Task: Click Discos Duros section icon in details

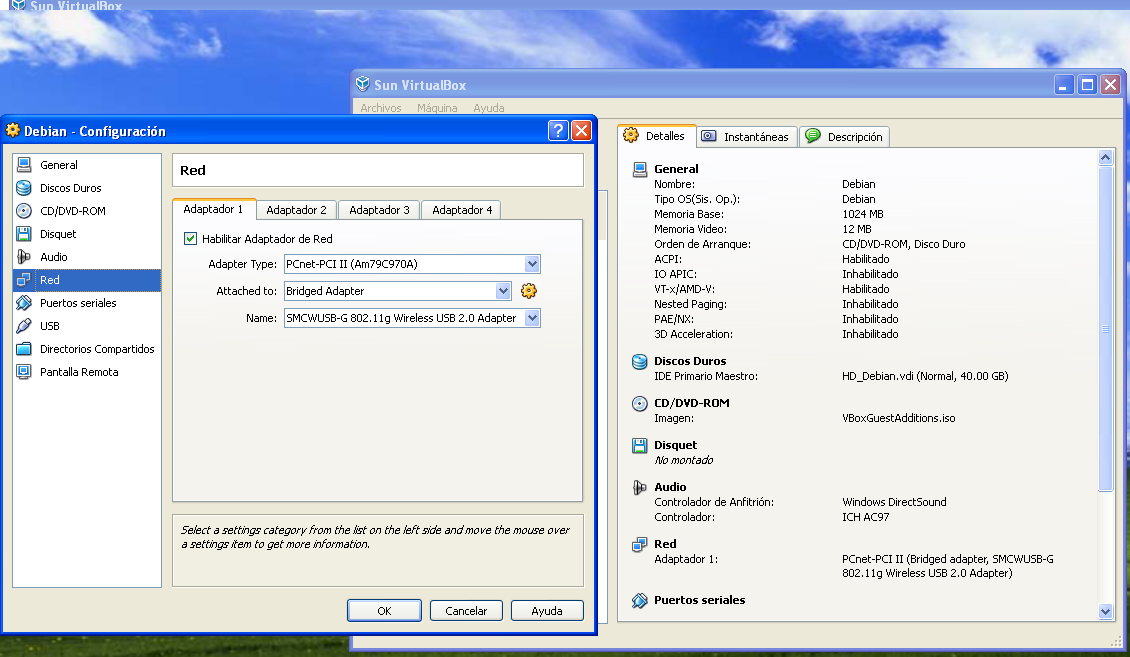Action: pyautogui.click(x=640, y=362)
